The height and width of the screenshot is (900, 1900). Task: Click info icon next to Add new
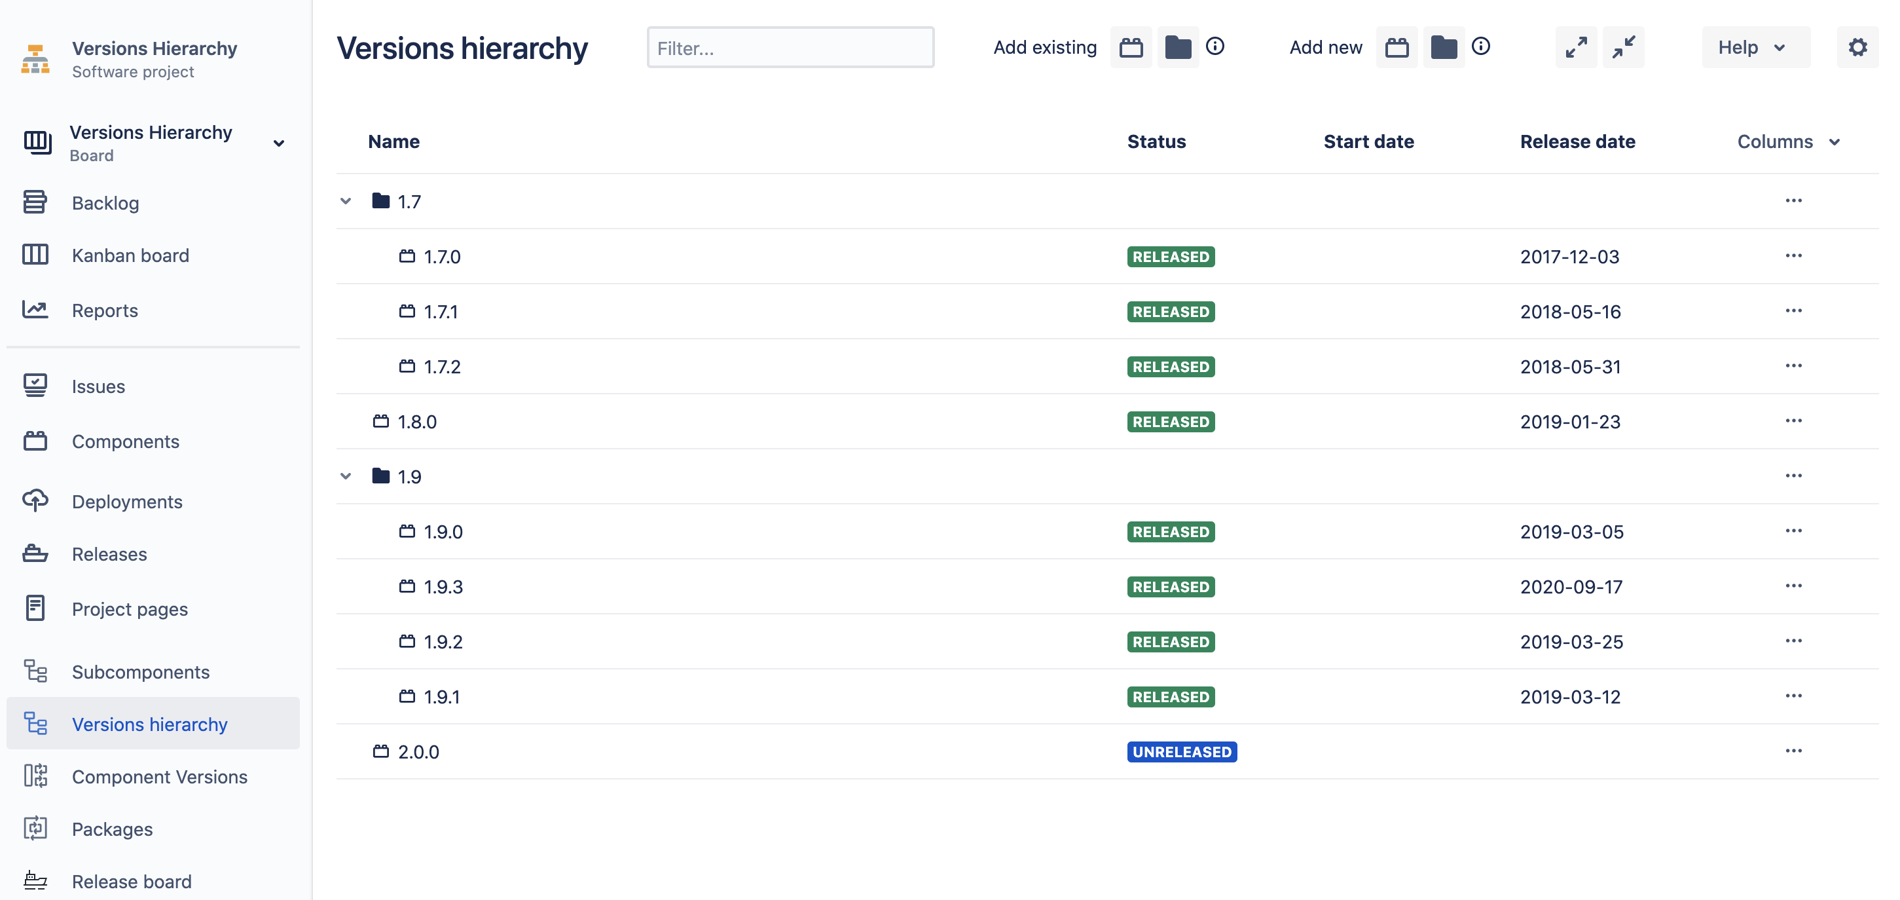point(1481,46)
